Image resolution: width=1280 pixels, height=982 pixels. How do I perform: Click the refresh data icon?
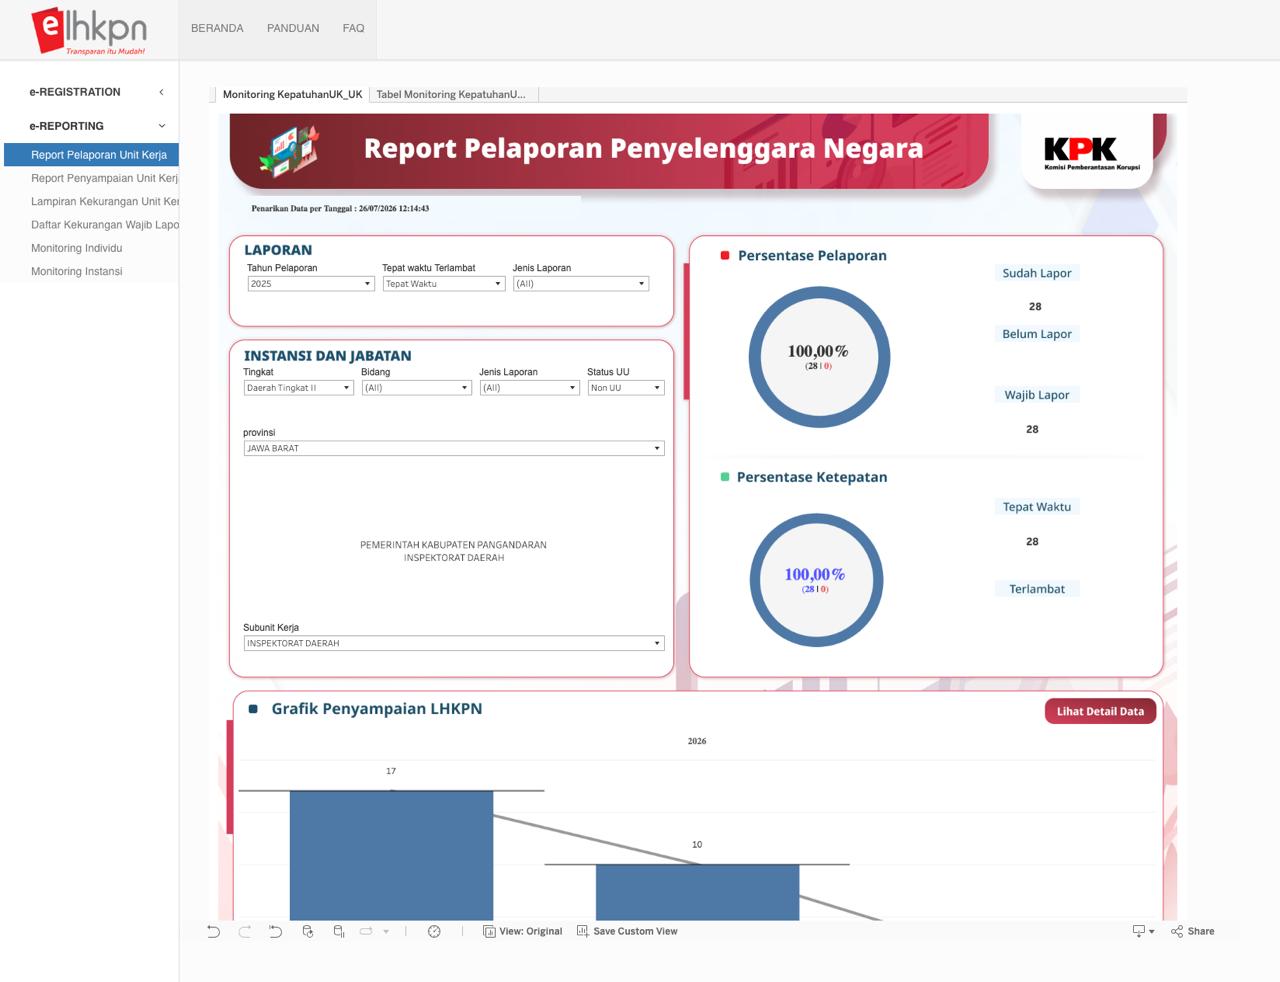click(308, 931)
